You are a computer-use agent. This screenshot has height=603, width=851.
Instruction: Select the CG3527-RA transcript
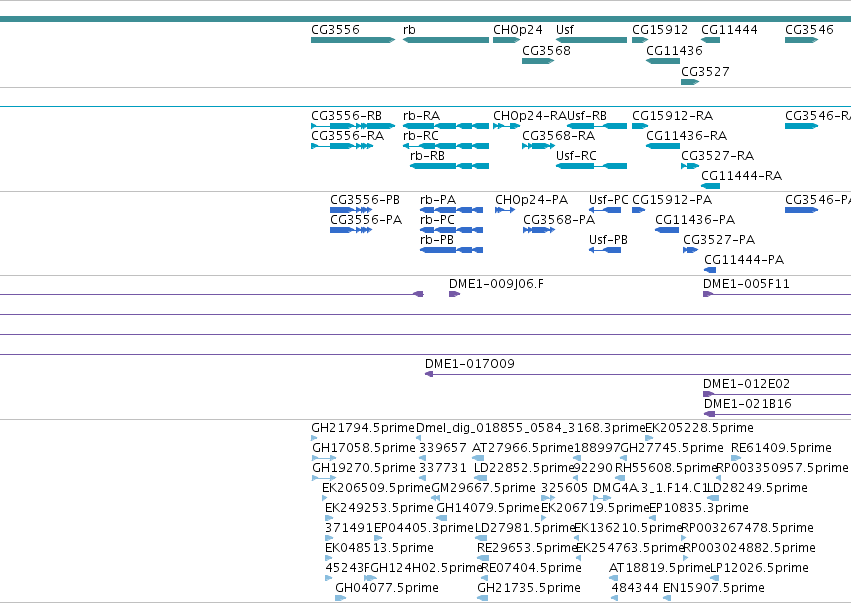click(690, 166)
